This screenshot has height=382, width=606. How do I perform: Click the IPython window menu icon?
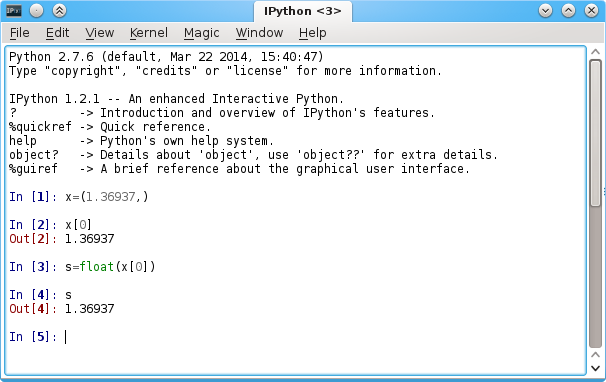click(x=14, y=11)
